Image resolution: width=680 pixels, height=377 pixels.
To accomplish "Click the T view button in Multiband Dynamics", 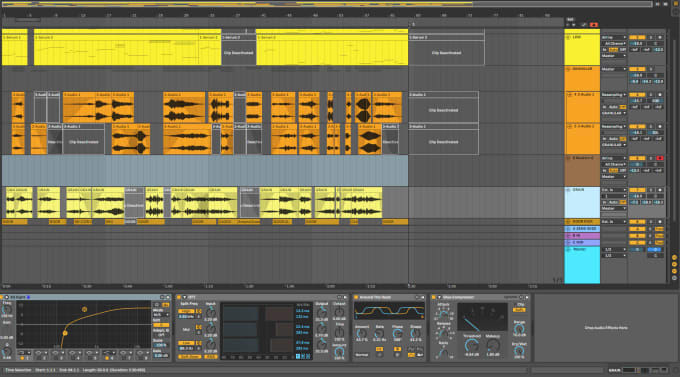I will tap(298, 356).
